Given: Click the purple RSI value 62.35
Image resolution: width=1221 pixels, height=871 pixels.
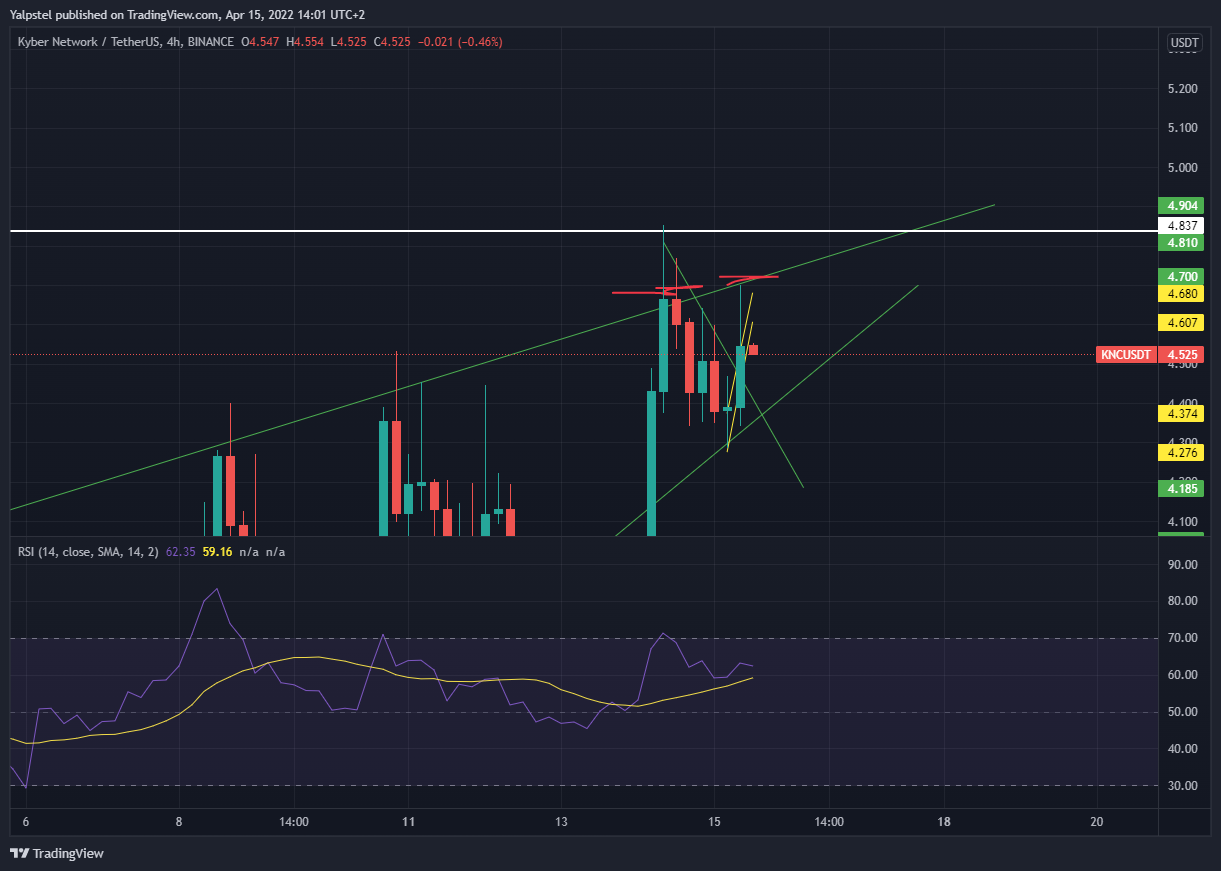Looking at the screenshot, I should click(x=181, y=551).
